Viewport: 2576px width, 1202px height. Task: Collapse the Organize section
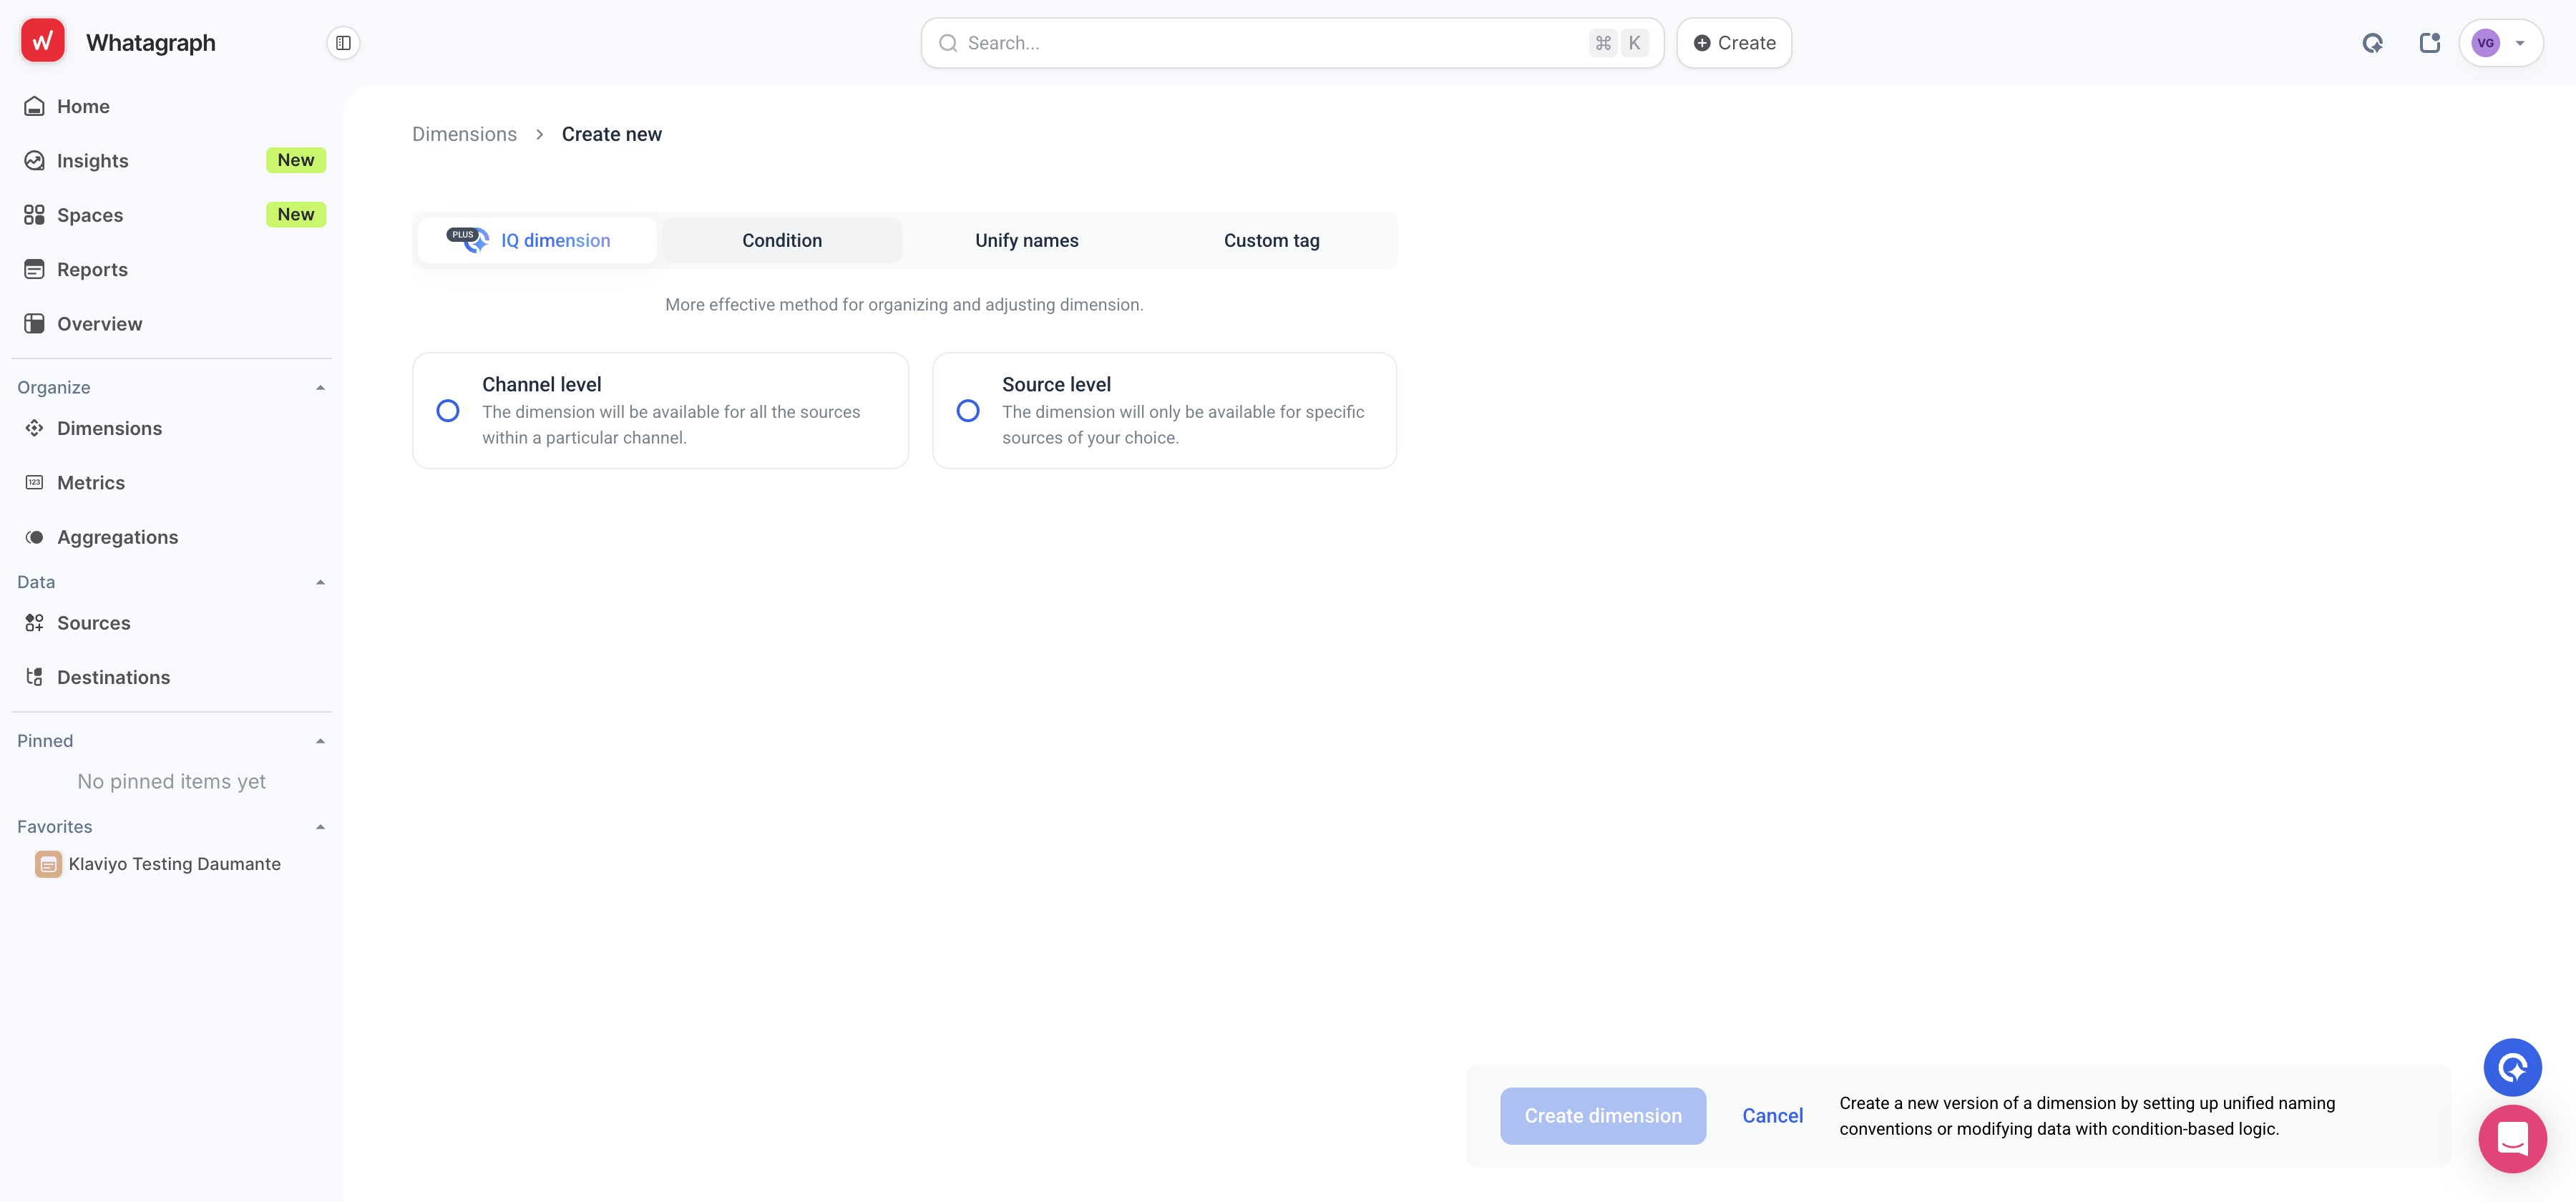coord(320,387)
